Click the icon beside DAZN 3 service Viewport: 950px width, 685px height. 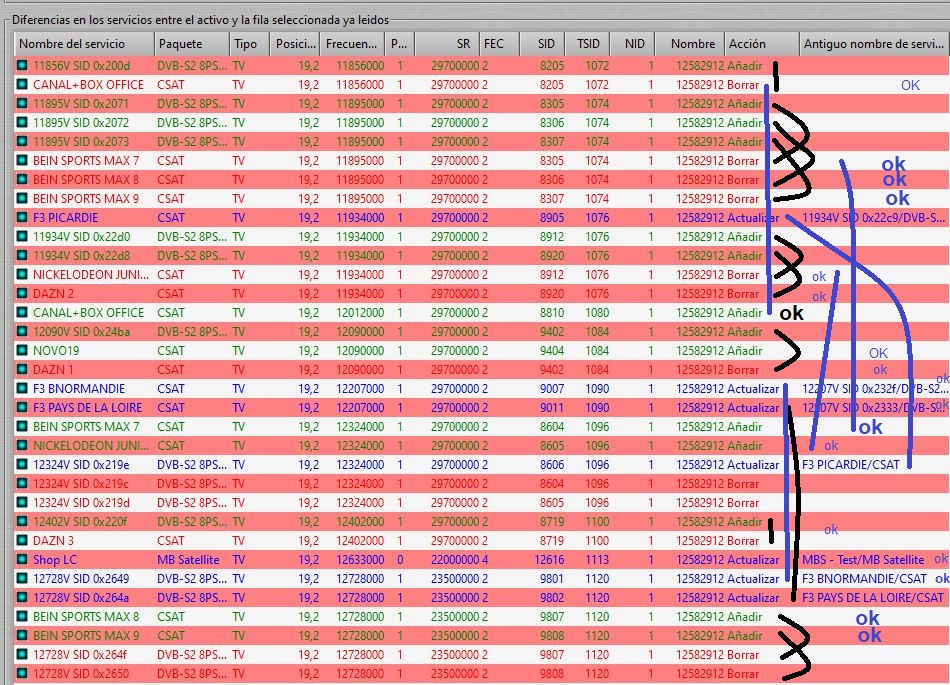click(x=22, y=540)
